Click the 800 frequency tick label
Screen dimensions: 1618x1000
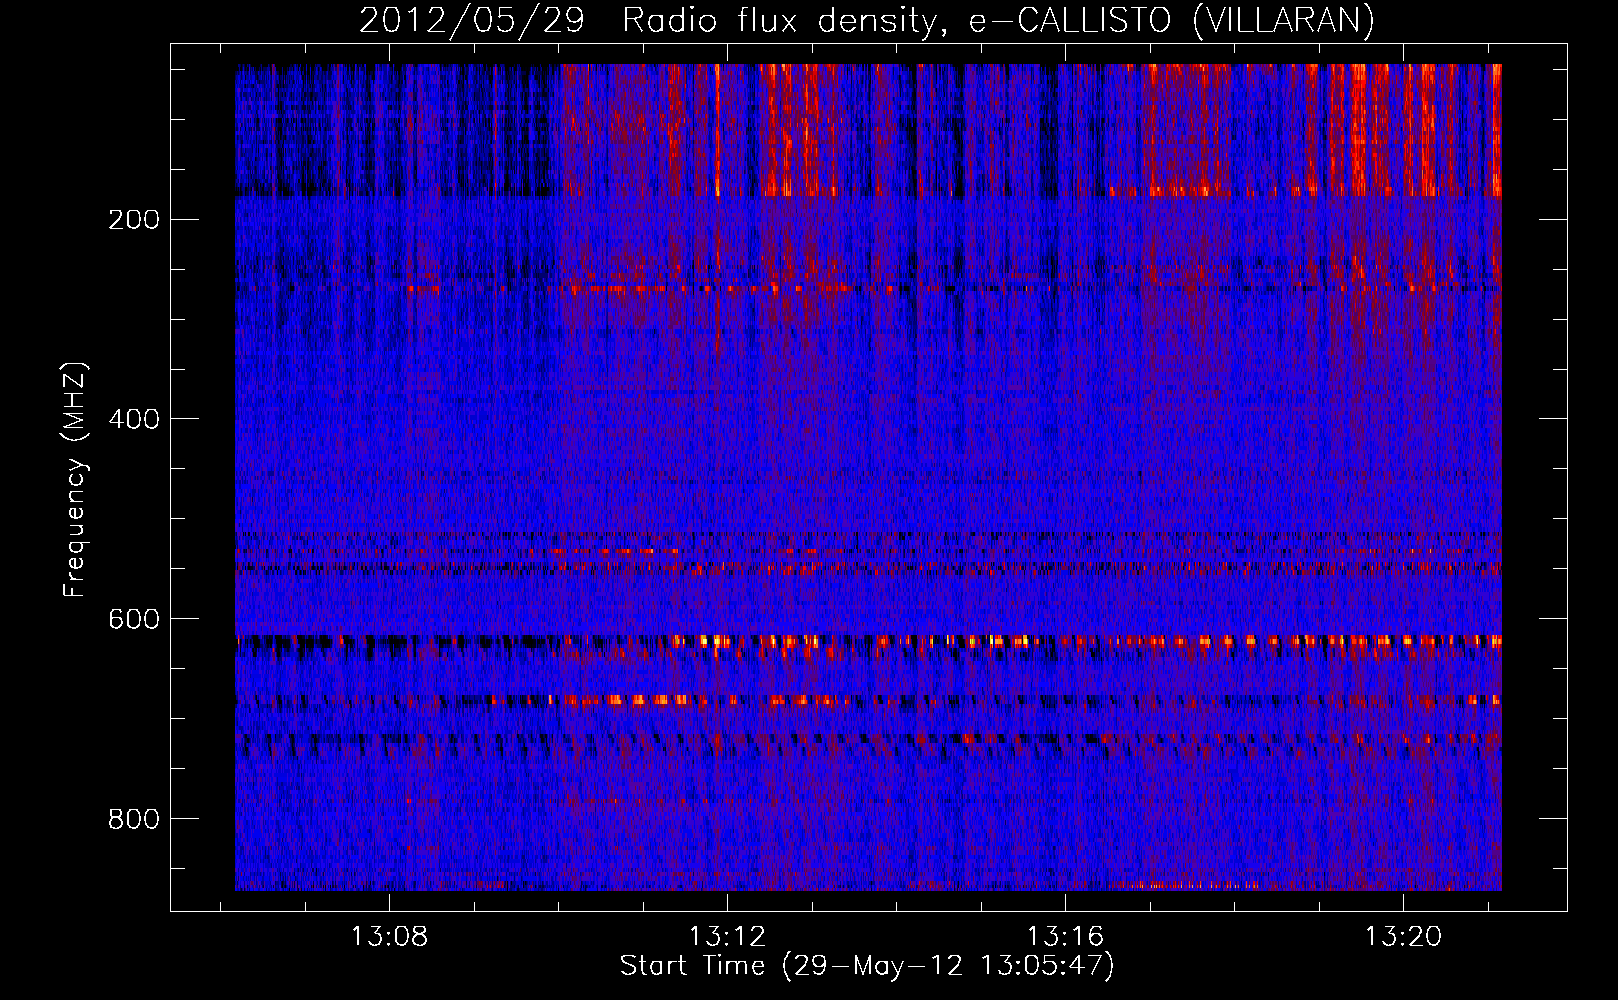134,820
